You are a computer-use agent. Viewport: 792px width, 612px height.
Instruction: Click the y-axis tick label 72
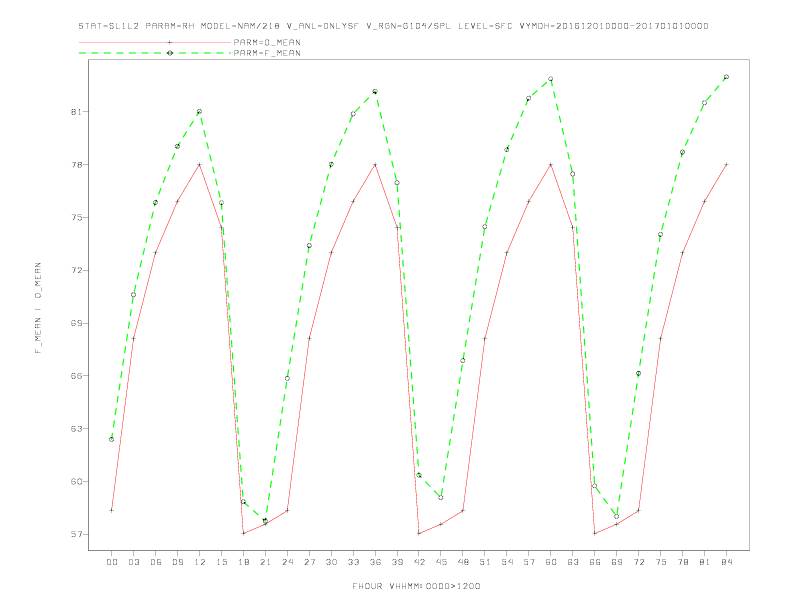(76, 270)
